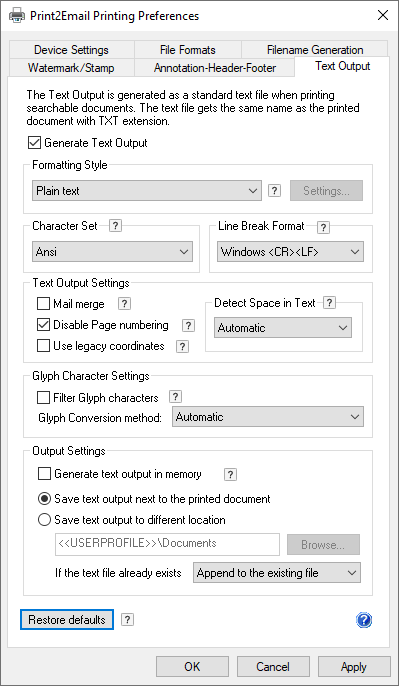Click the Mail merge help icon
Viewport: 399px width, 686px height.
125,303
